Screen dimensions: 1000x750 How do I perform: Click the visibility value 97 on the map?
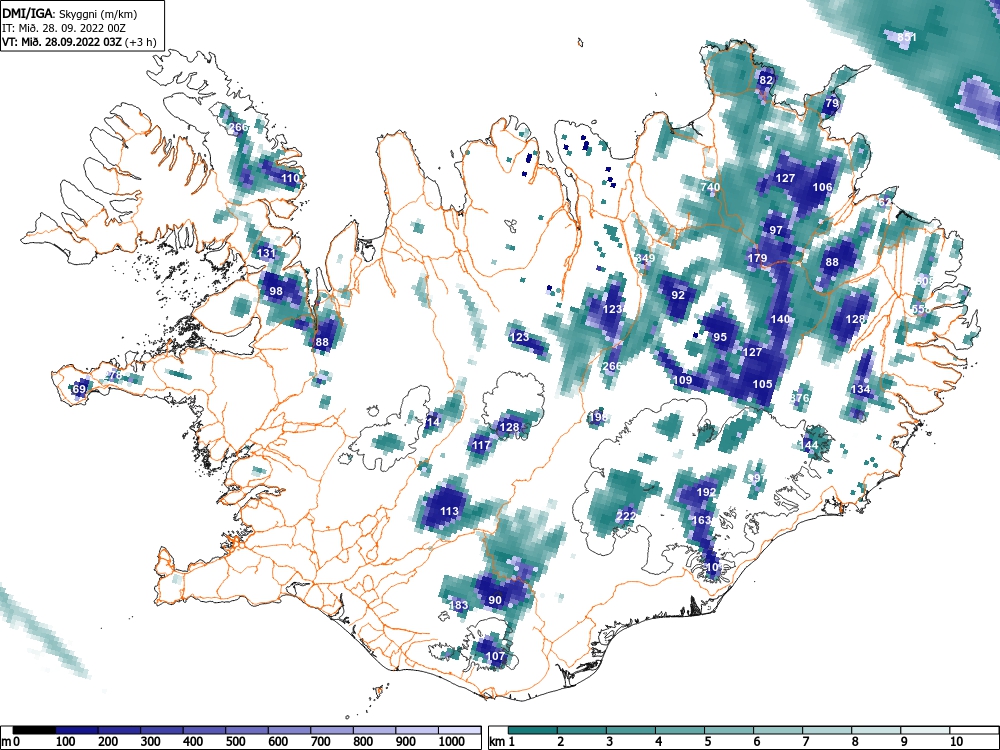pos(776,230)
